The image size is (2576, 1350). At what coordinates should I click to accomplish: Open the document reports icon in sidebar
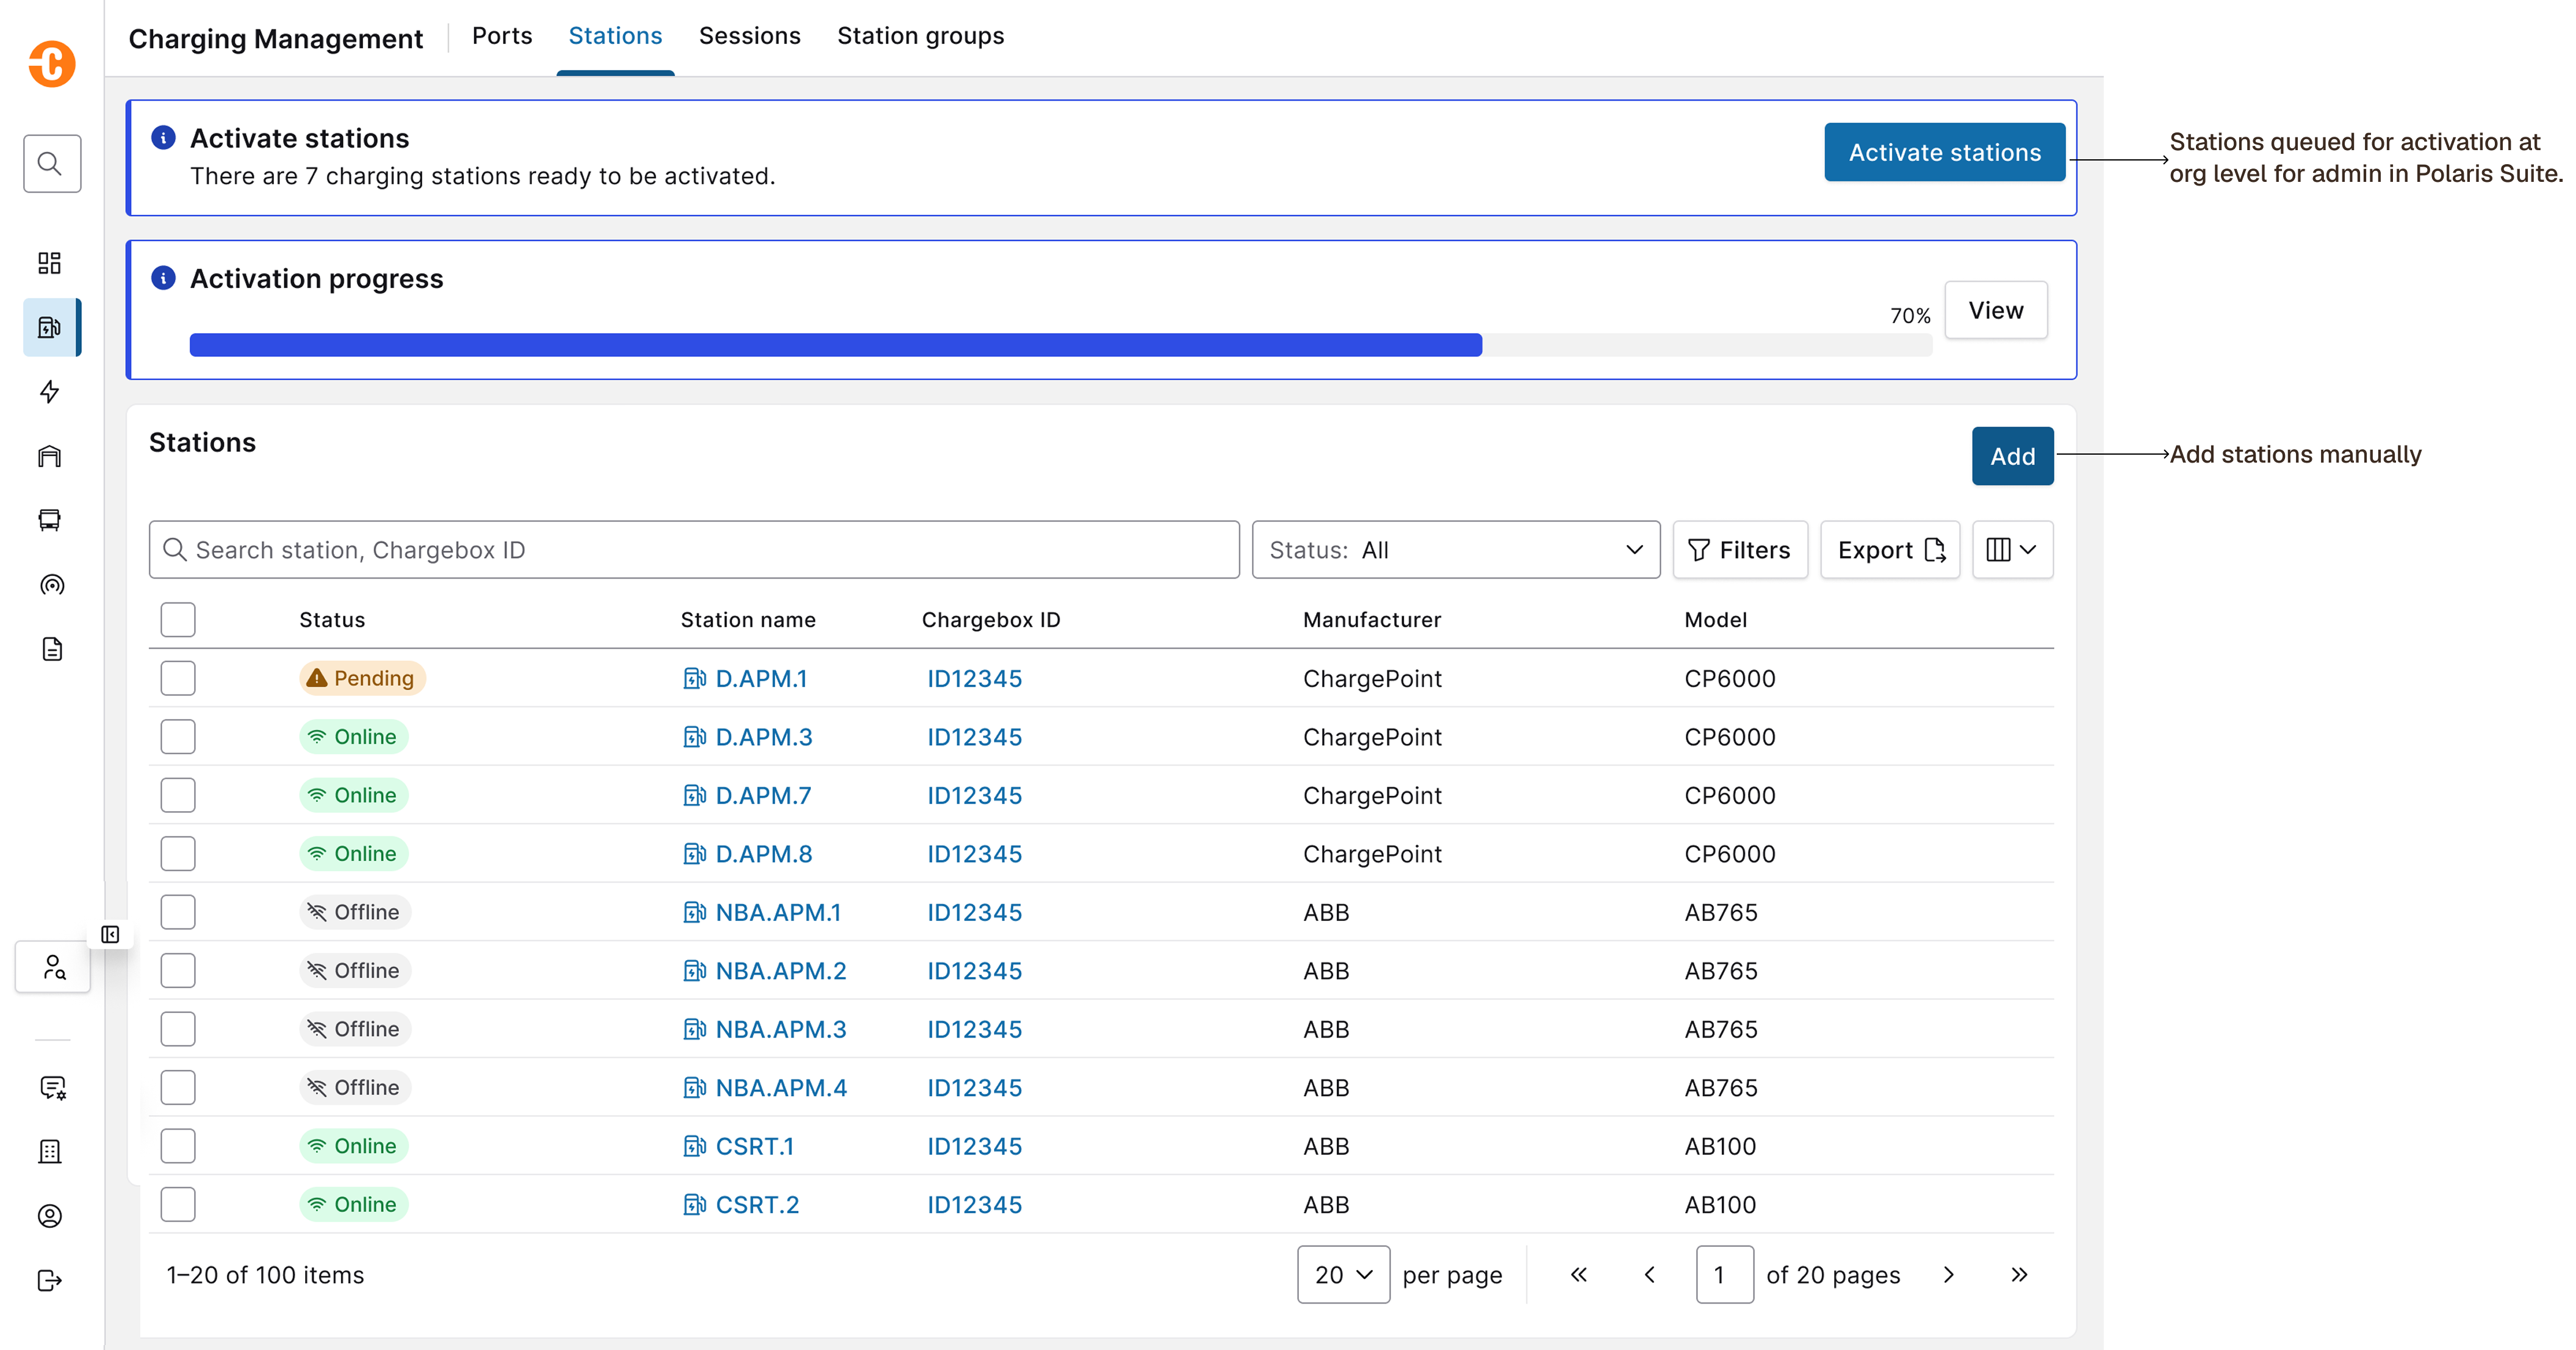52,649
